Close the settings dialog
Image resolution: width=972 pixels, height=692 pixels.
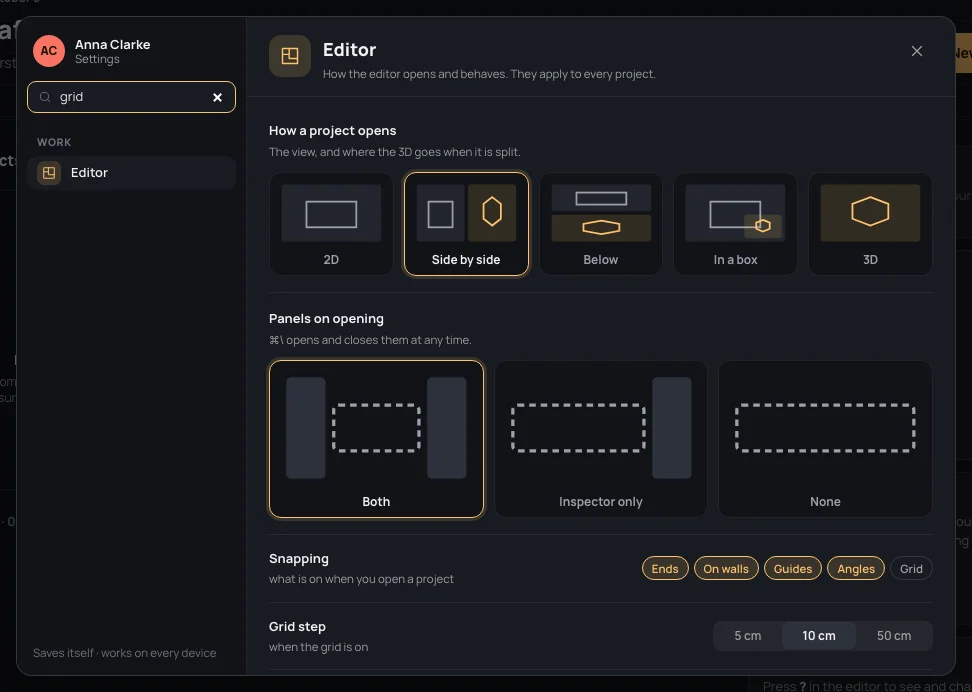[917, 51]
